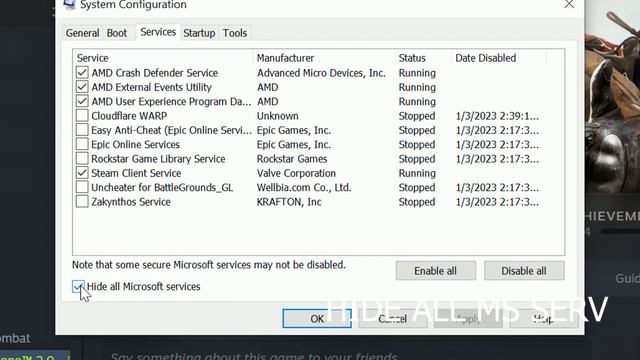
Task: Sort by Status column header
Action: pos(423,58)
